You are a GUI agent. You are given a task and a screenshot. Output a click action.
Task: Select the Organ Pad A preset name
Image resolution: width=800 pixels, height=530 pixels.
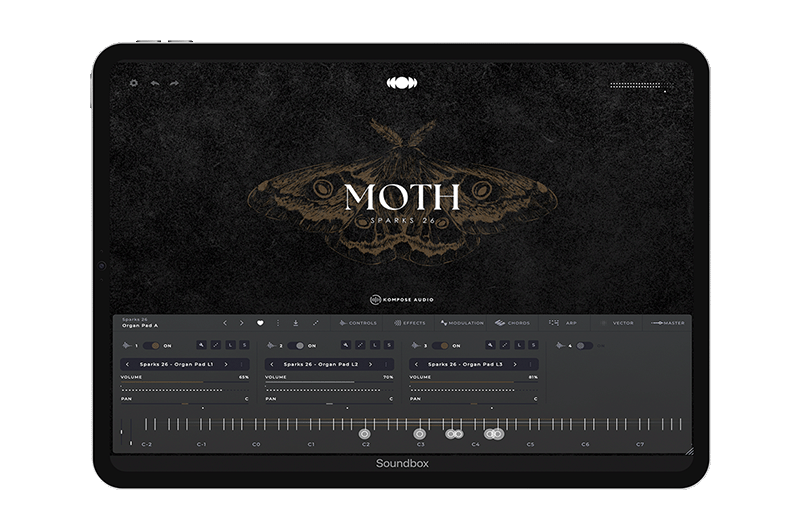[140, 325]
